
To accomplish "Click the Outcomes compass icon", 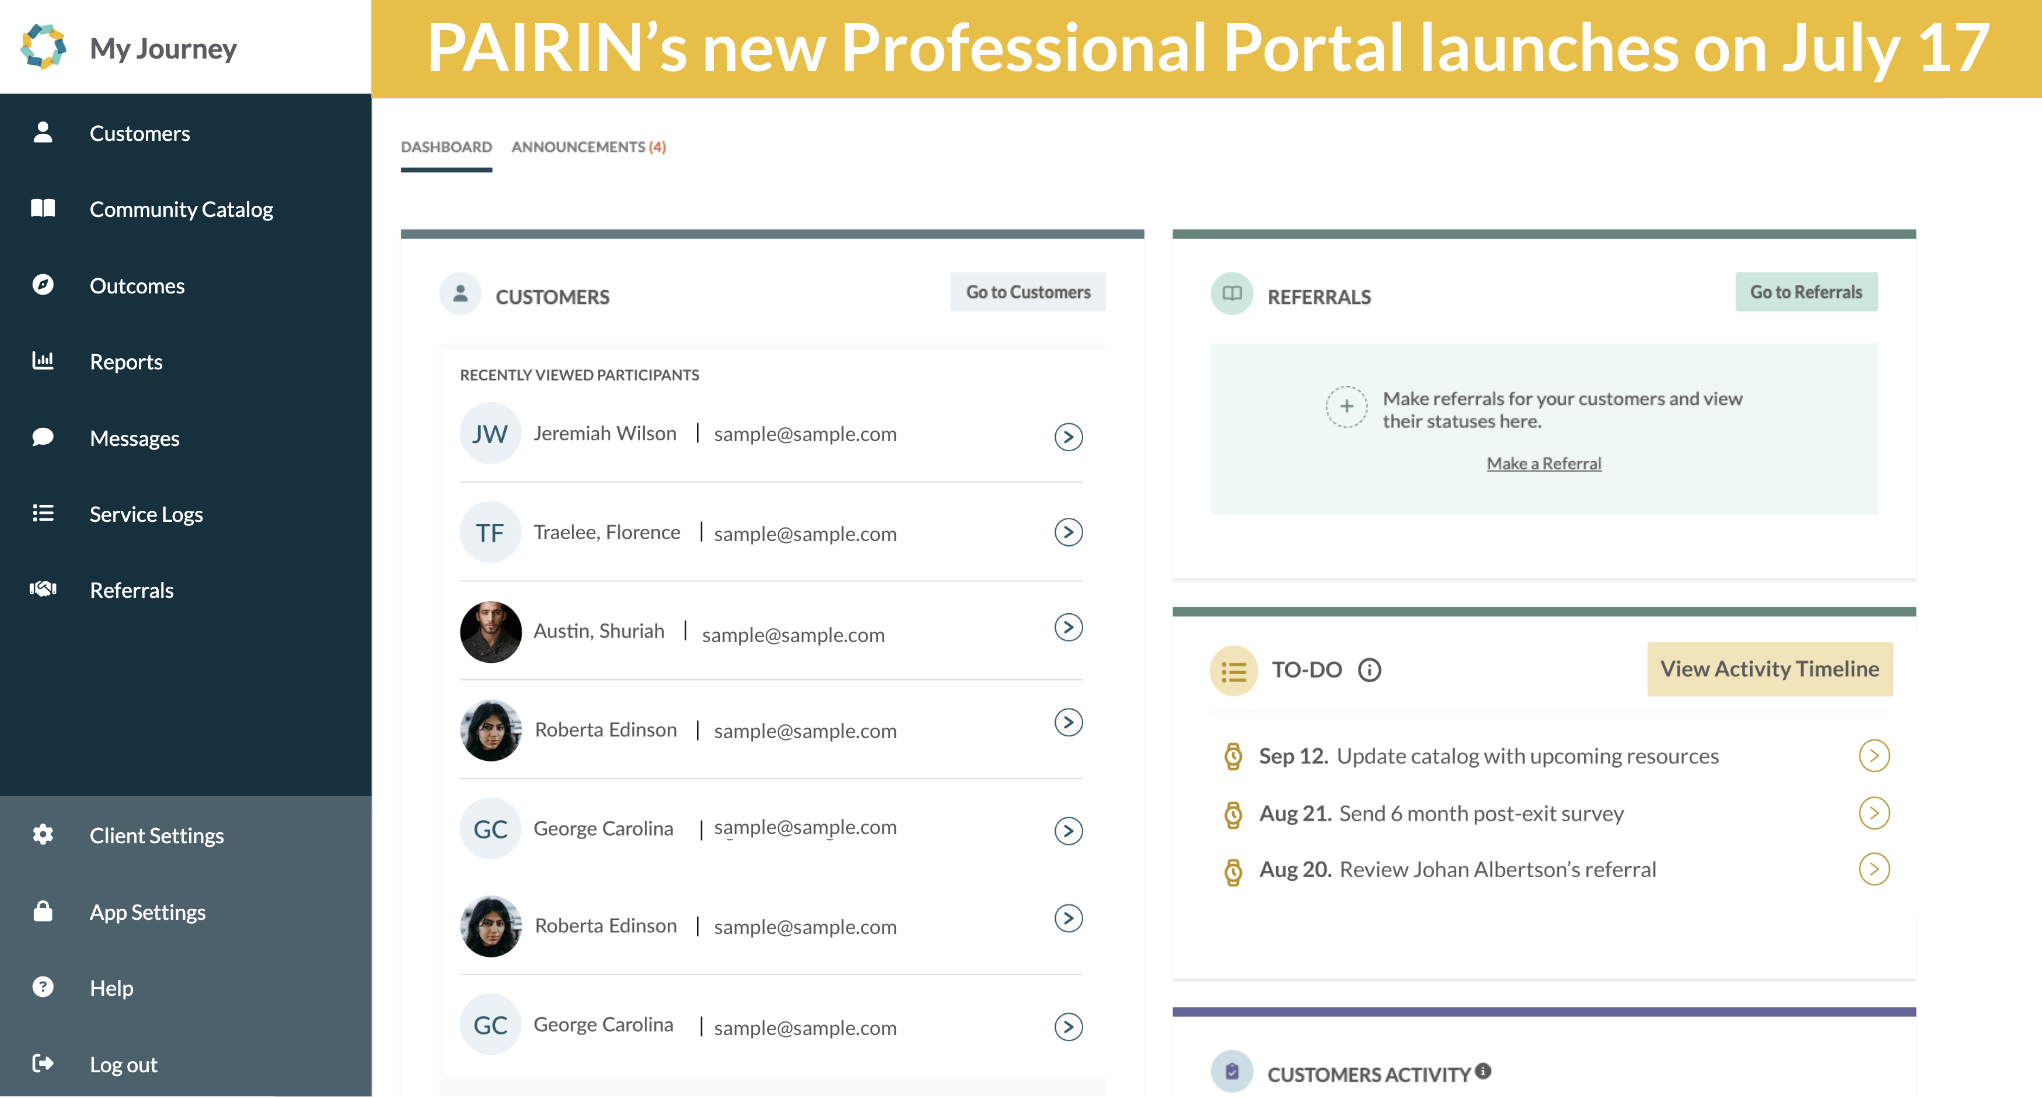I will pyautogui.click(x=43, y=285).
